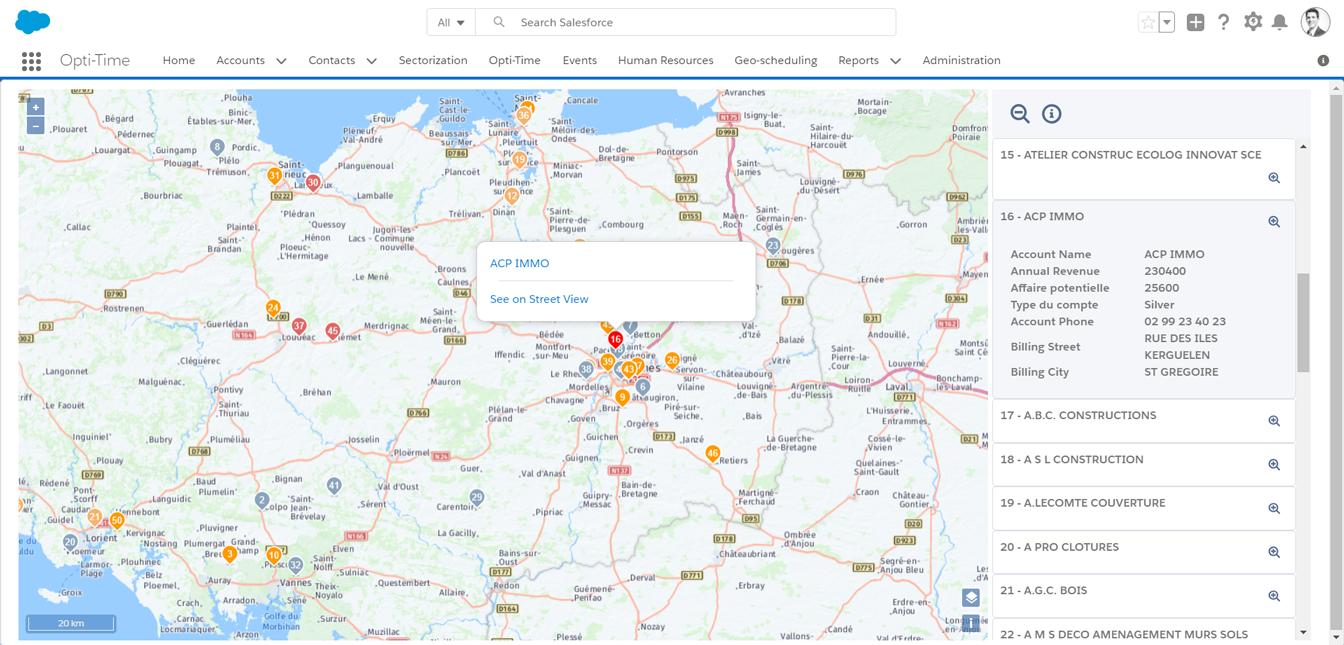
Task: Open the notifications bell
Action: [x=1279, y=22]
